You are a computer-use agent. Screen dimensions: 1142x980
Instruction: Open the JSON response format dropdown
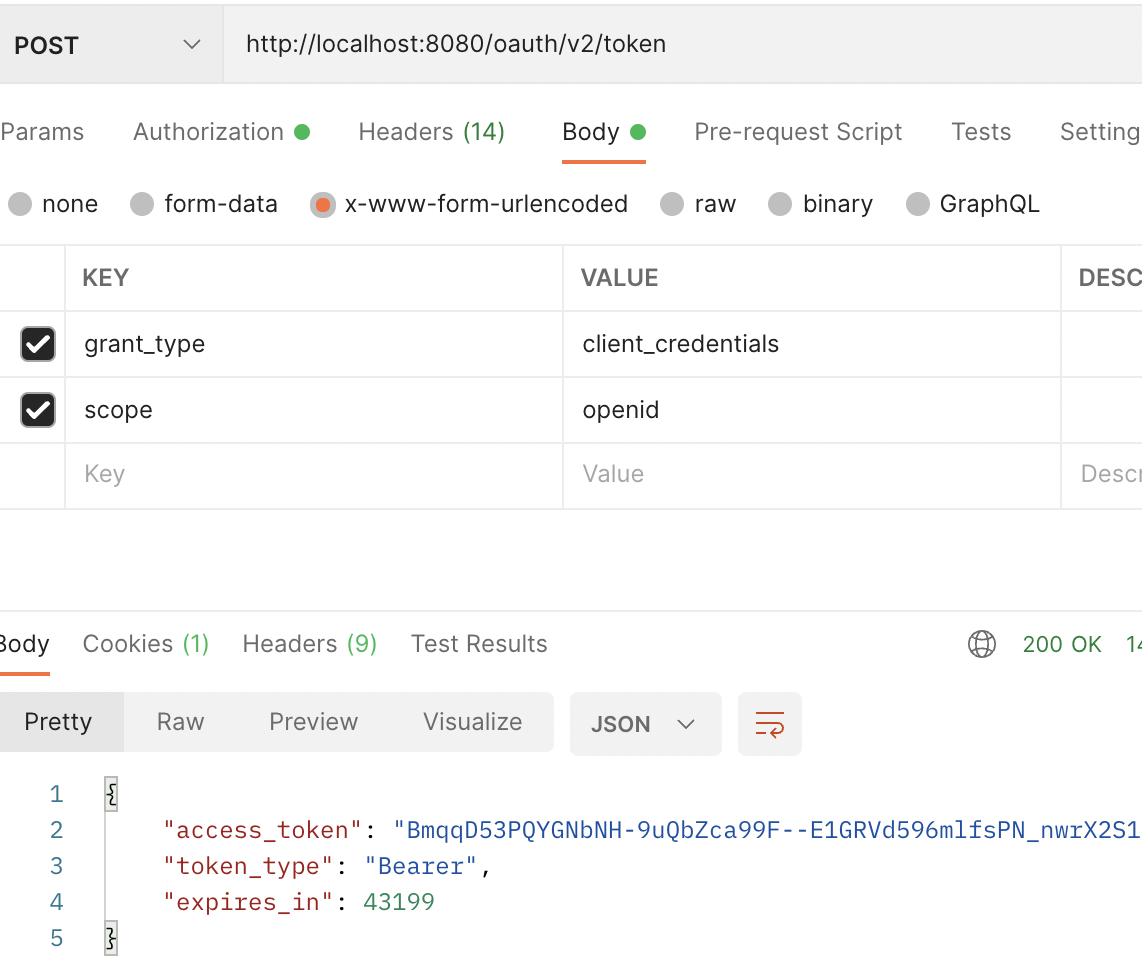[x=645, y=722]
